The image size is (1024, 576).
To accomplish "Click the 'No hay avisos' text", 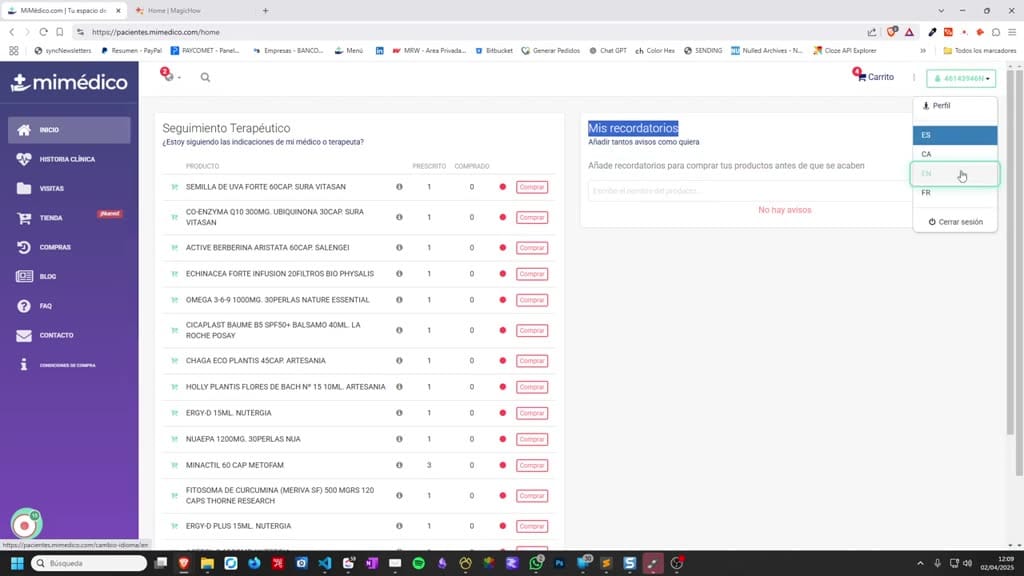I will (784, 210).
